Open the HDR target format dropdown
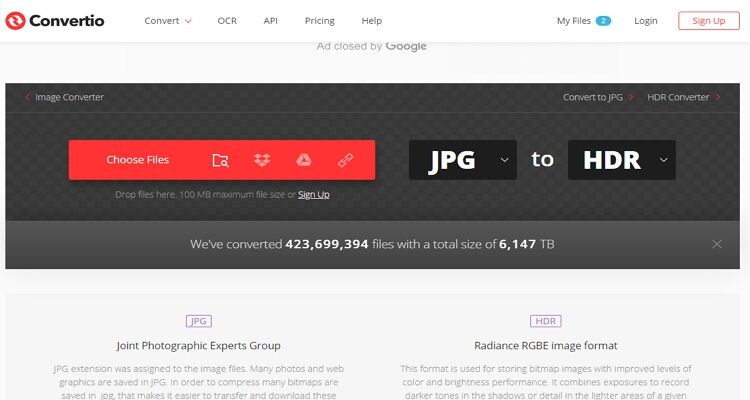This screenshot has width=750, height=400. pyautogui.click(x=621, y=160)
